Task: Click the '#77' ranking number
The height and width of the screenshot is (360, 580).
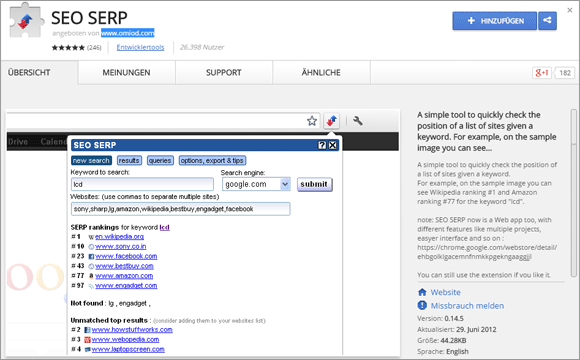Action: tap(78, 276)
